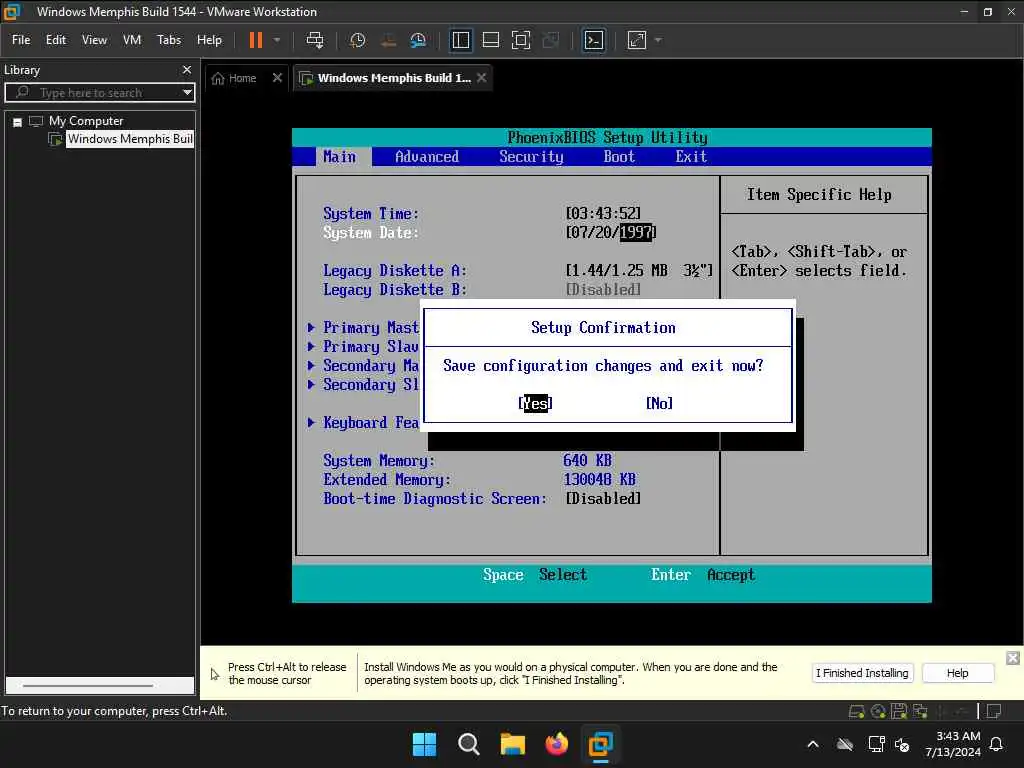Close the install hint bar

(x=1012, y=658)
